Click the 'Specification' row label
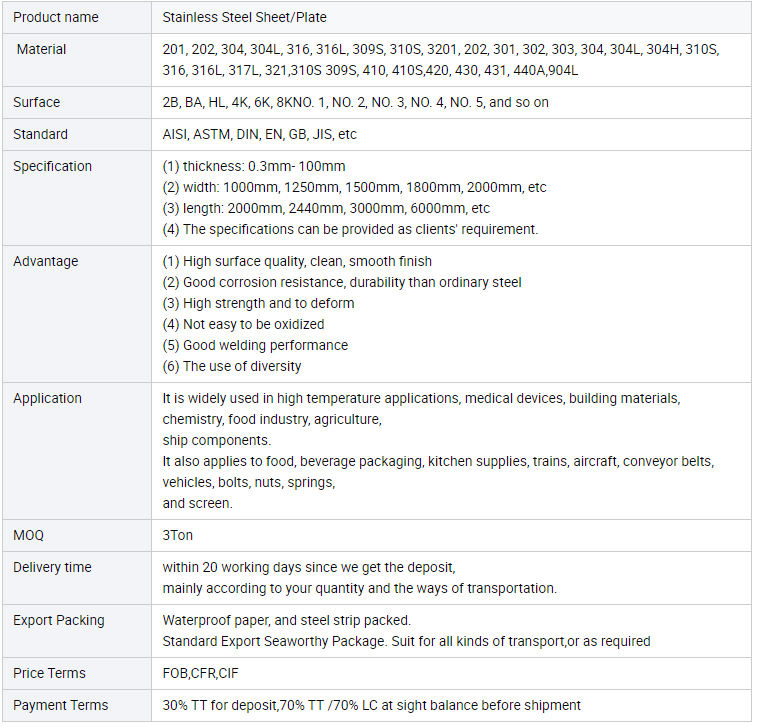Image resolution: width=758 pixels, height=727 pixels. pyautogui.click(x=52, y=166)
